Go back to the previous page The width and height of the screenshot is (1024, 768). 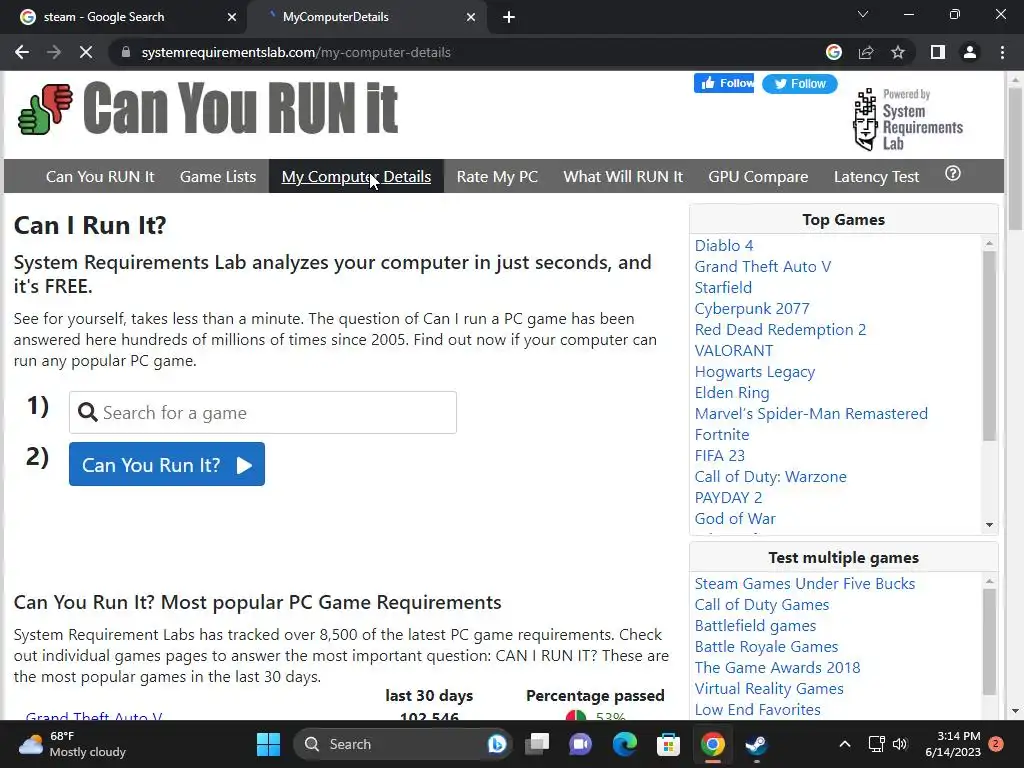point(22,52)
